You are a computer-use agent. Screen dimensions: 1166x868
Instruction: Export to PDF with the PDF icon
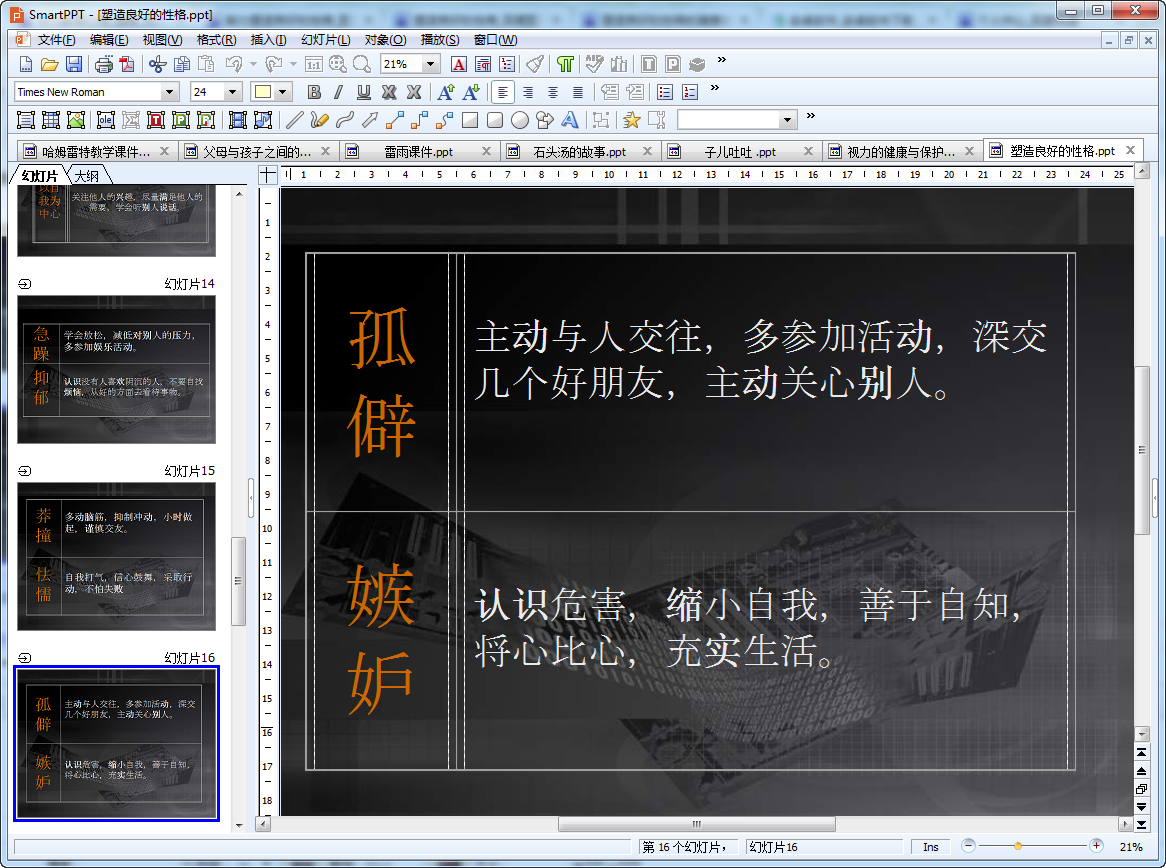coord(128,65)
